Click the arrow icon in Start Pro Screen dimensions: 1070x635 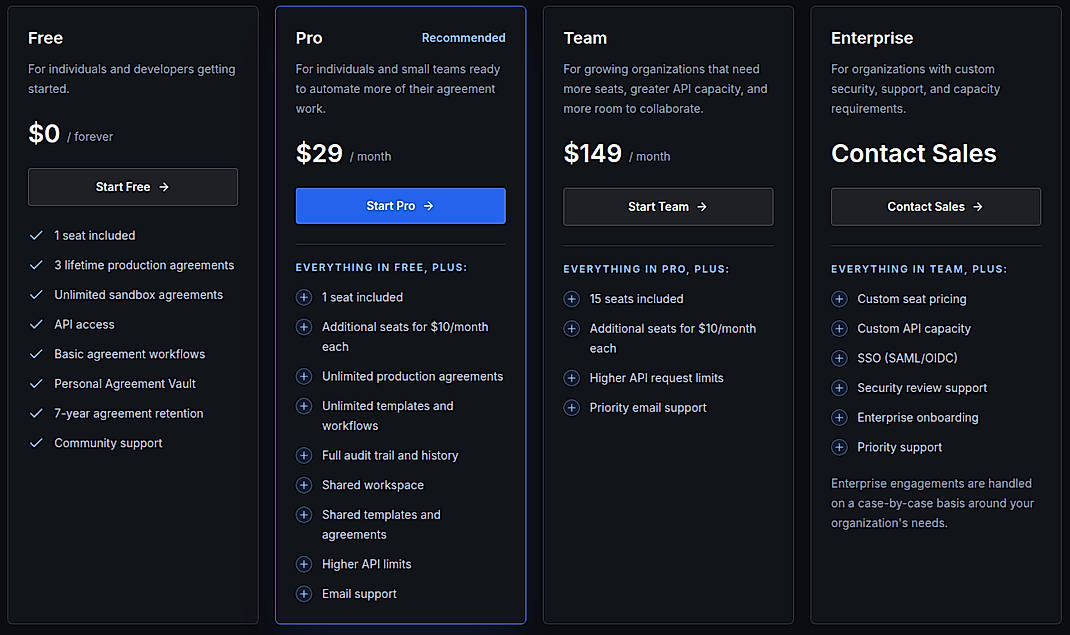pos(429,206)
